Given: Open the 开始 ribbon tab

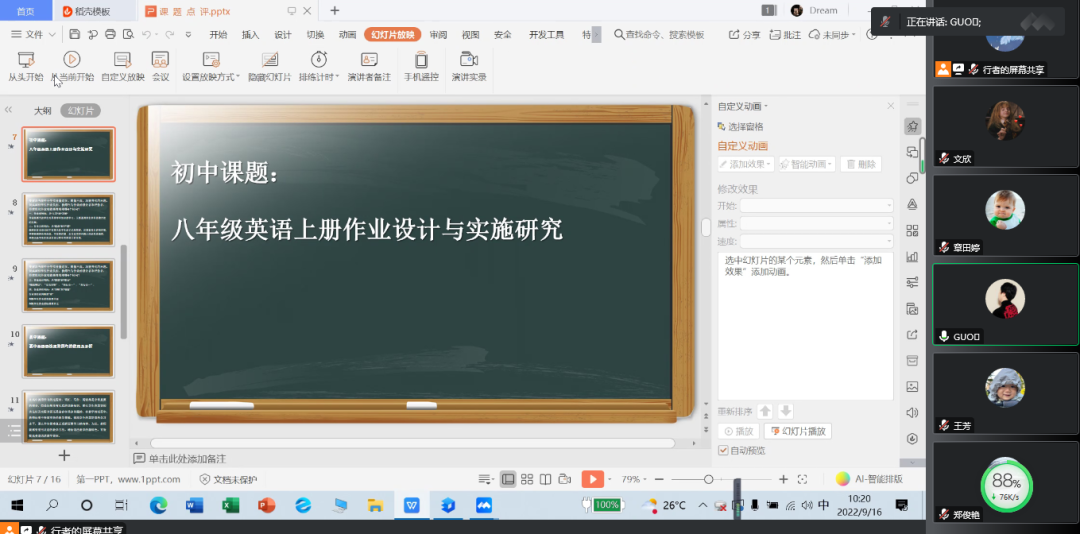Looking at the screenshot, I should [x=218, y=34].
